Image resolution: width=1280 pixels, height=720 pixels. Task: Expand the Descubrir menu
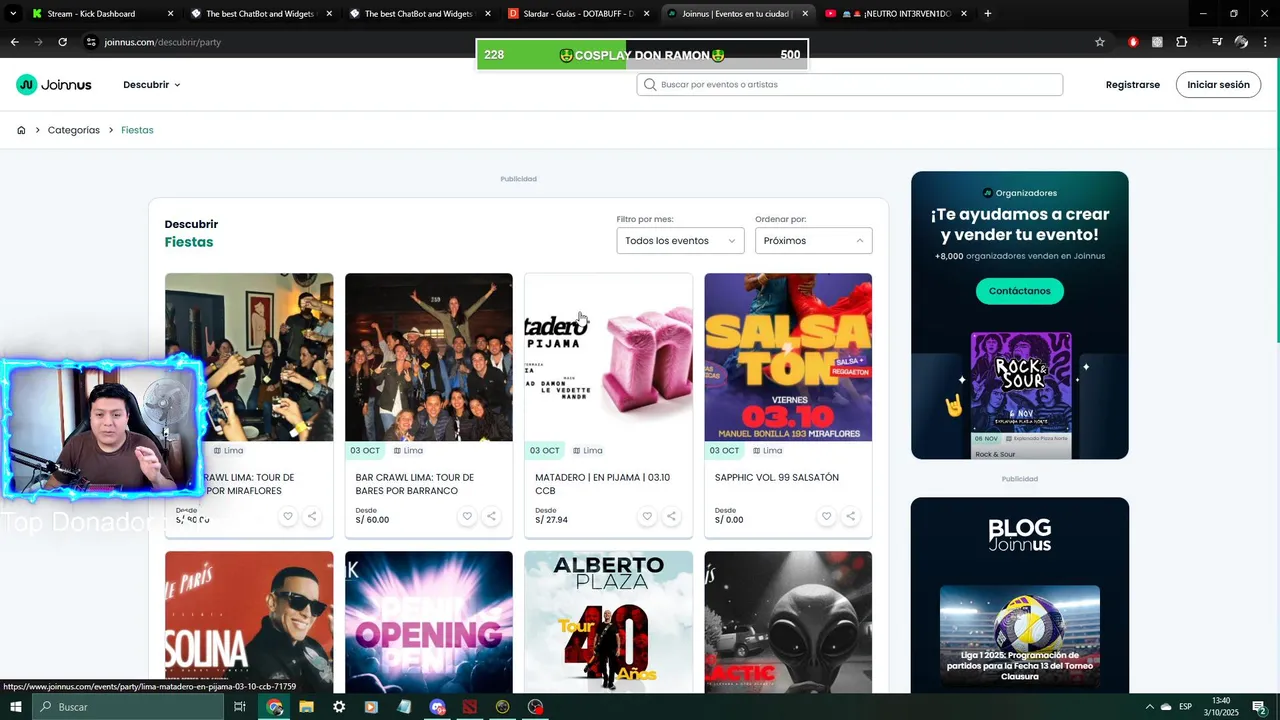pyautogui.click(x=152, y=85)
